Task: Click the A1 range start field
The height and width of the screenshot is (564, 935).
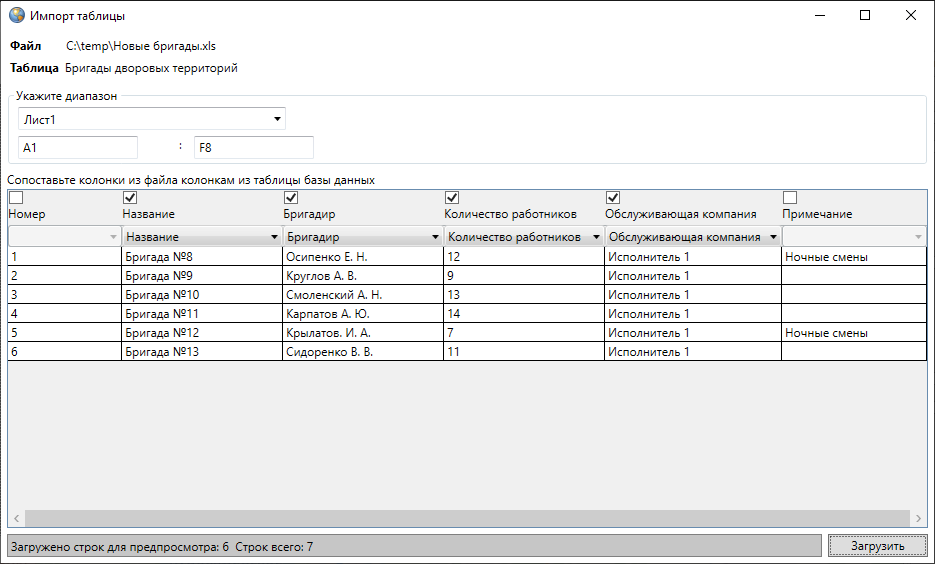Action: 78,148
